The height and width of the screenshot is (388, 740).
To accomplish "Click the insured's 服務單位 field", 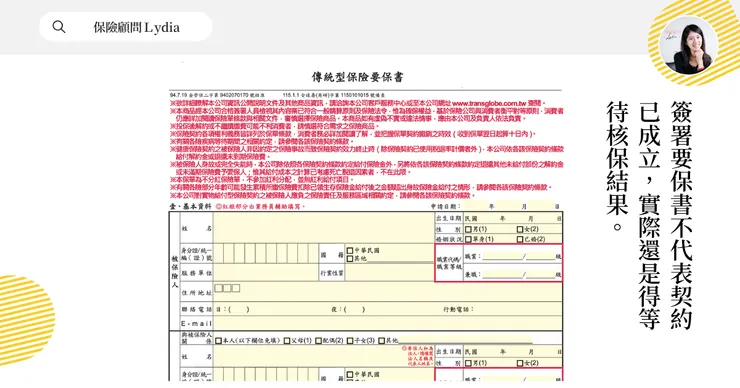I will pos(266,273).
